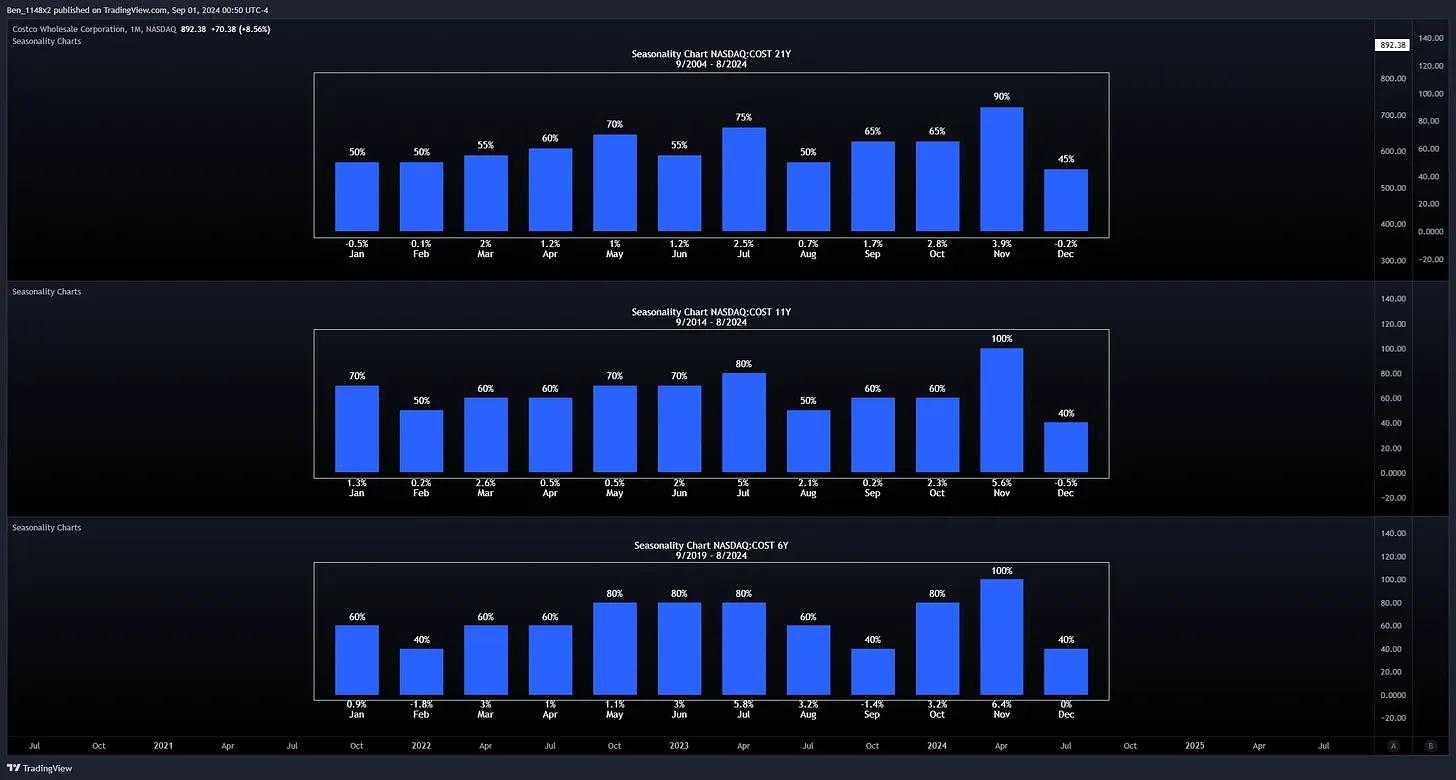The image size is (1456, 780).
Task: Click the B scale button
Action: click(1431, 746)
